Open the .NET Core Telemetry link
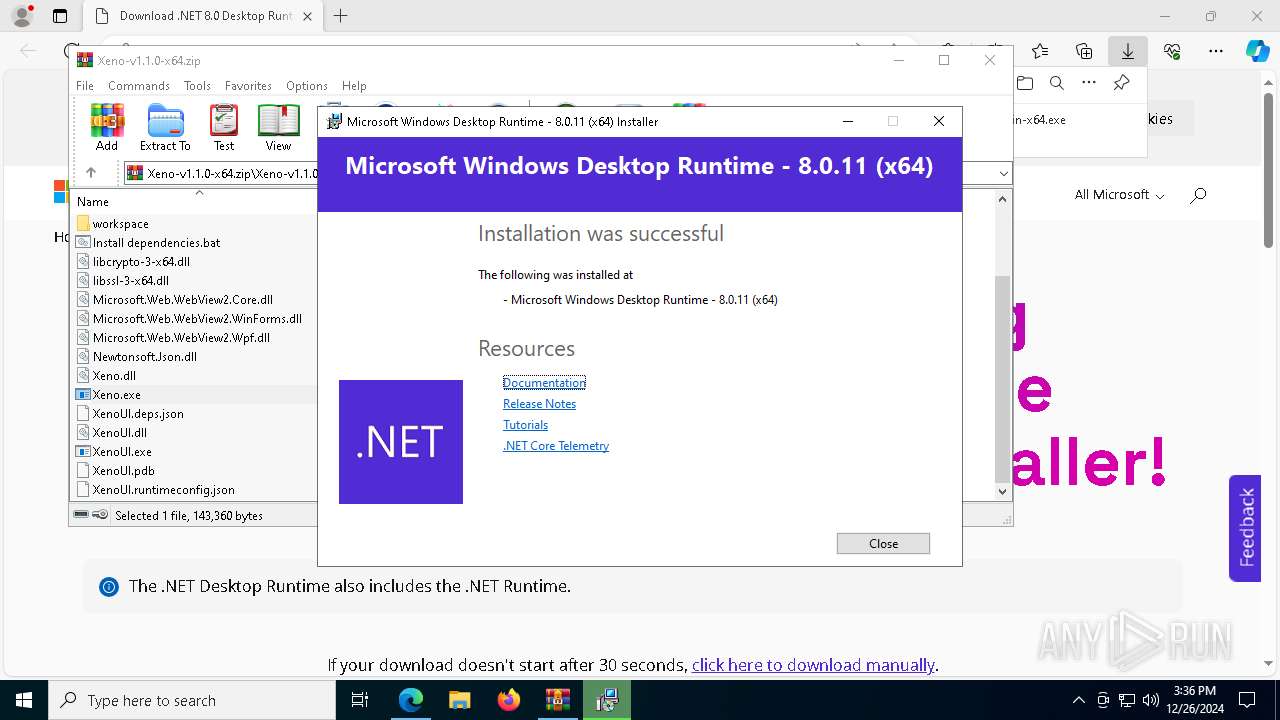Screen dimensions: 1280x720 556,446
